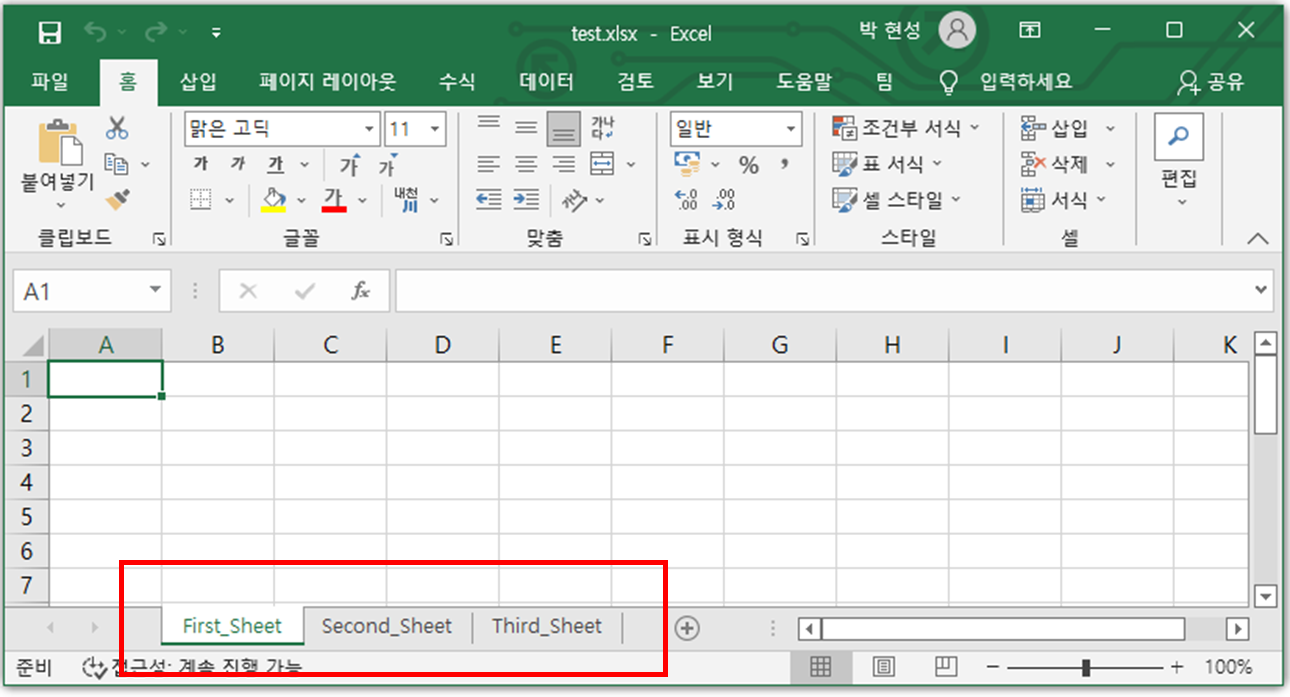
Task: Click the zoom slider handle
Action: point(1086,667)
